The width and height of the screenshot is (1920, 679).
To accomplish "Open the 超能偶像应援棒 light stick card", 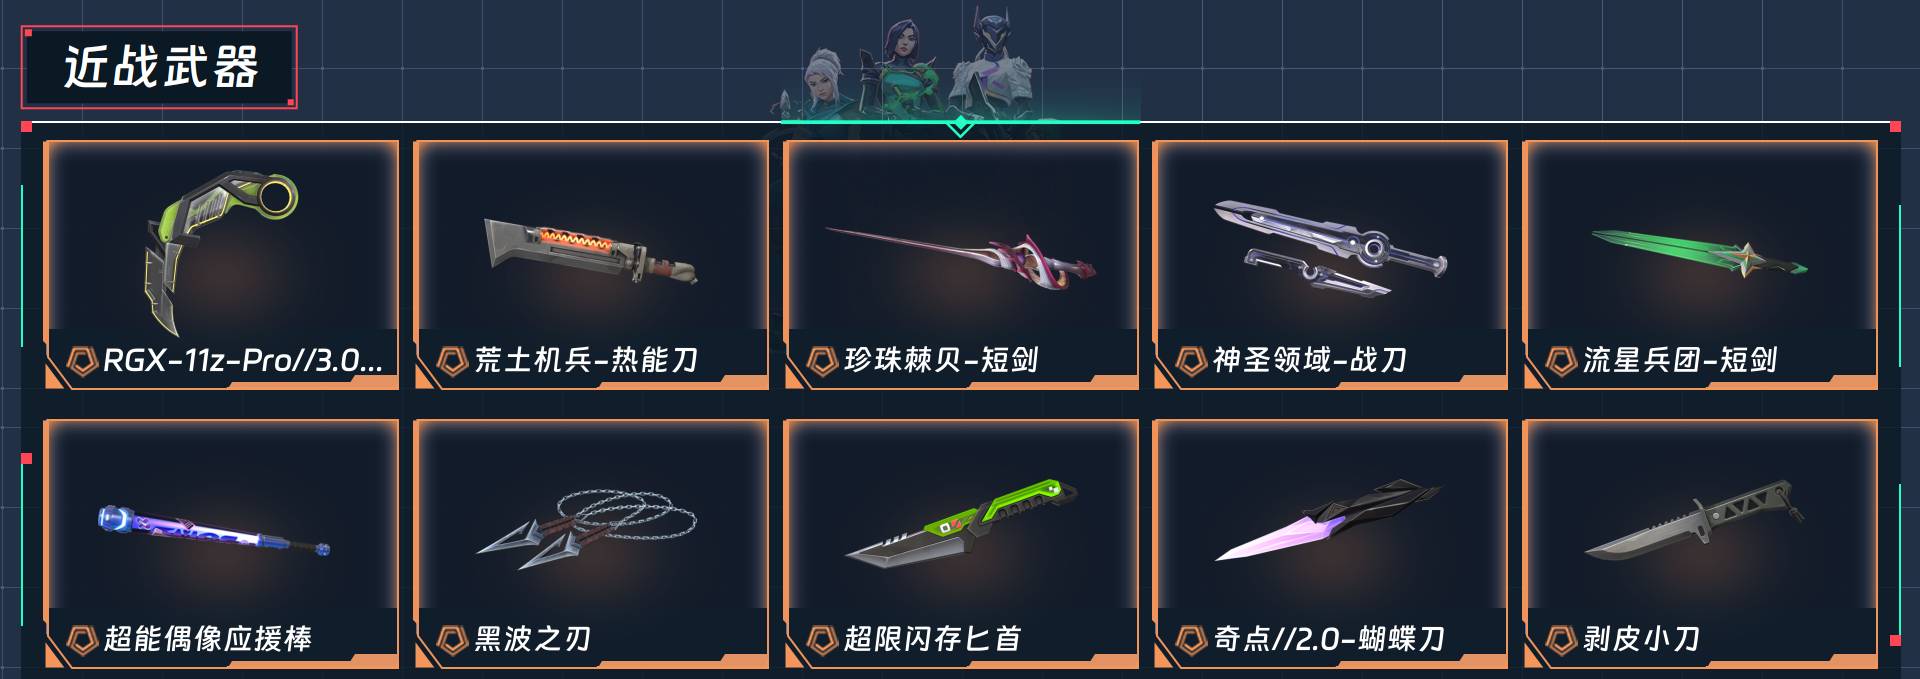I will [x=221, y=544].
